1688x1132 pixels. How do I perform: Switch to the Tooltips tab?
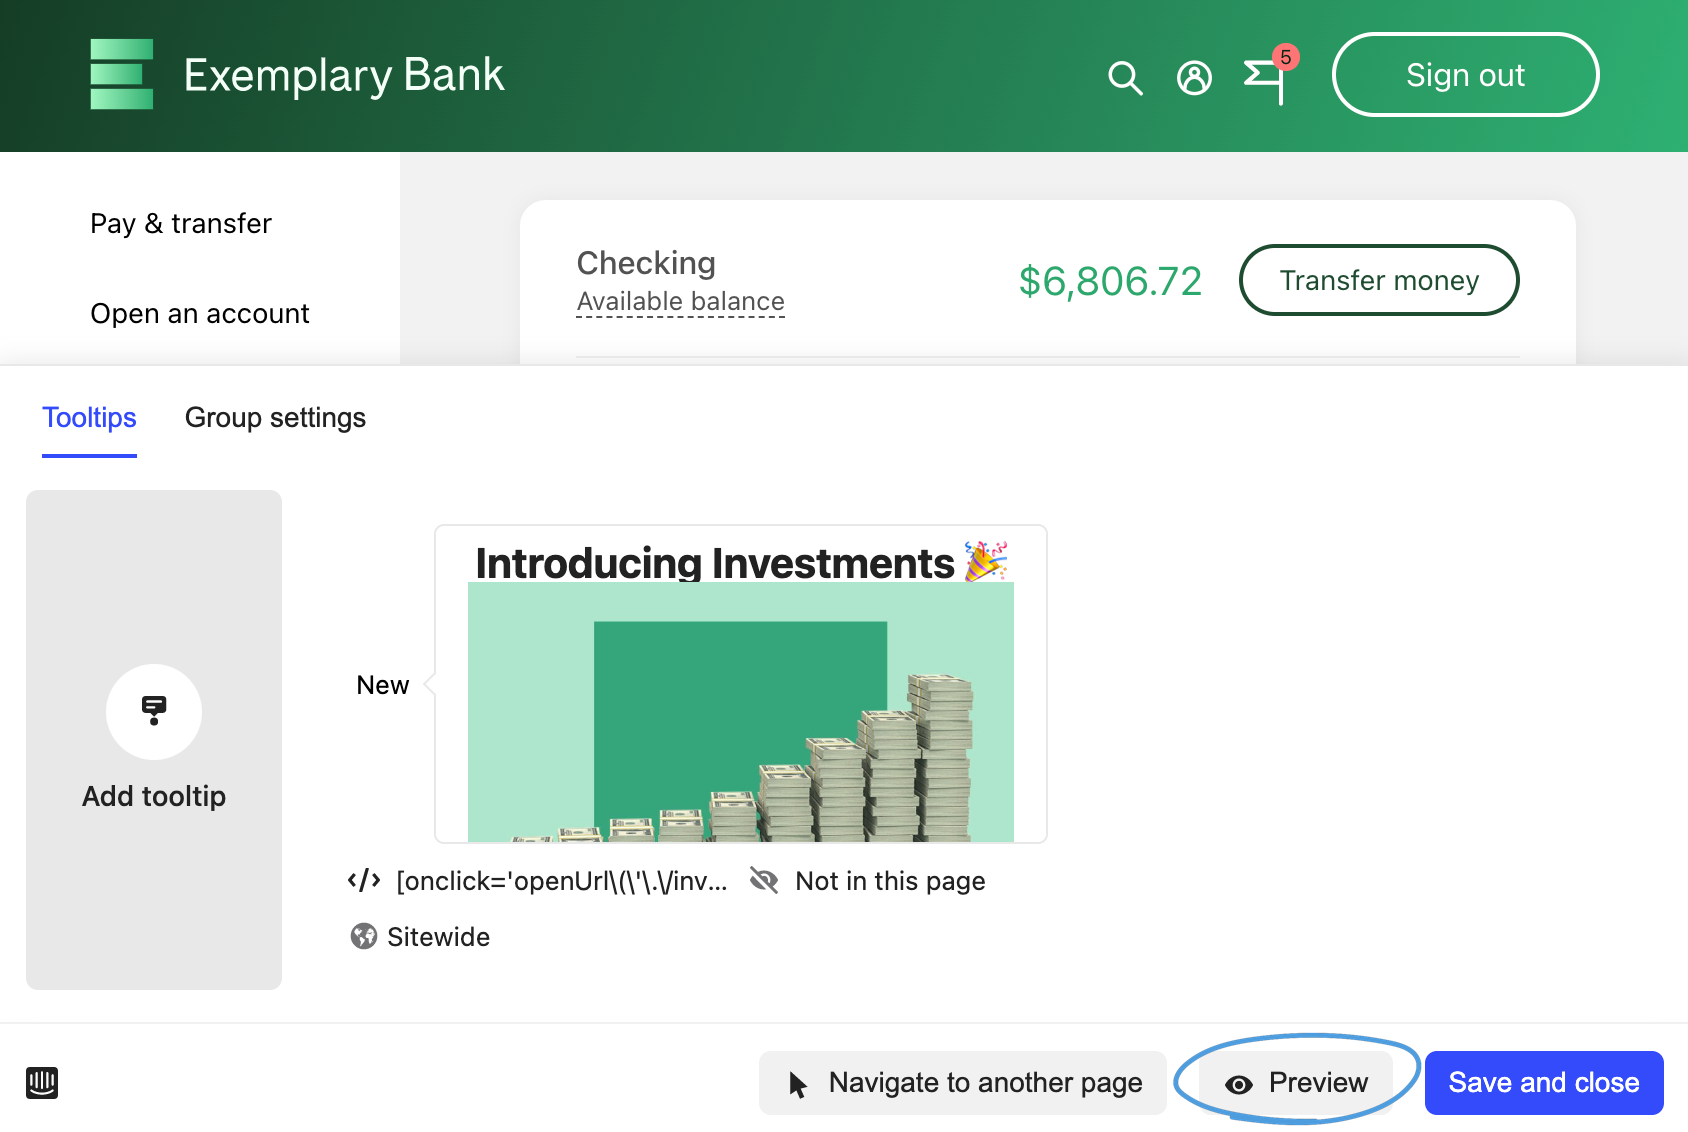89,418
